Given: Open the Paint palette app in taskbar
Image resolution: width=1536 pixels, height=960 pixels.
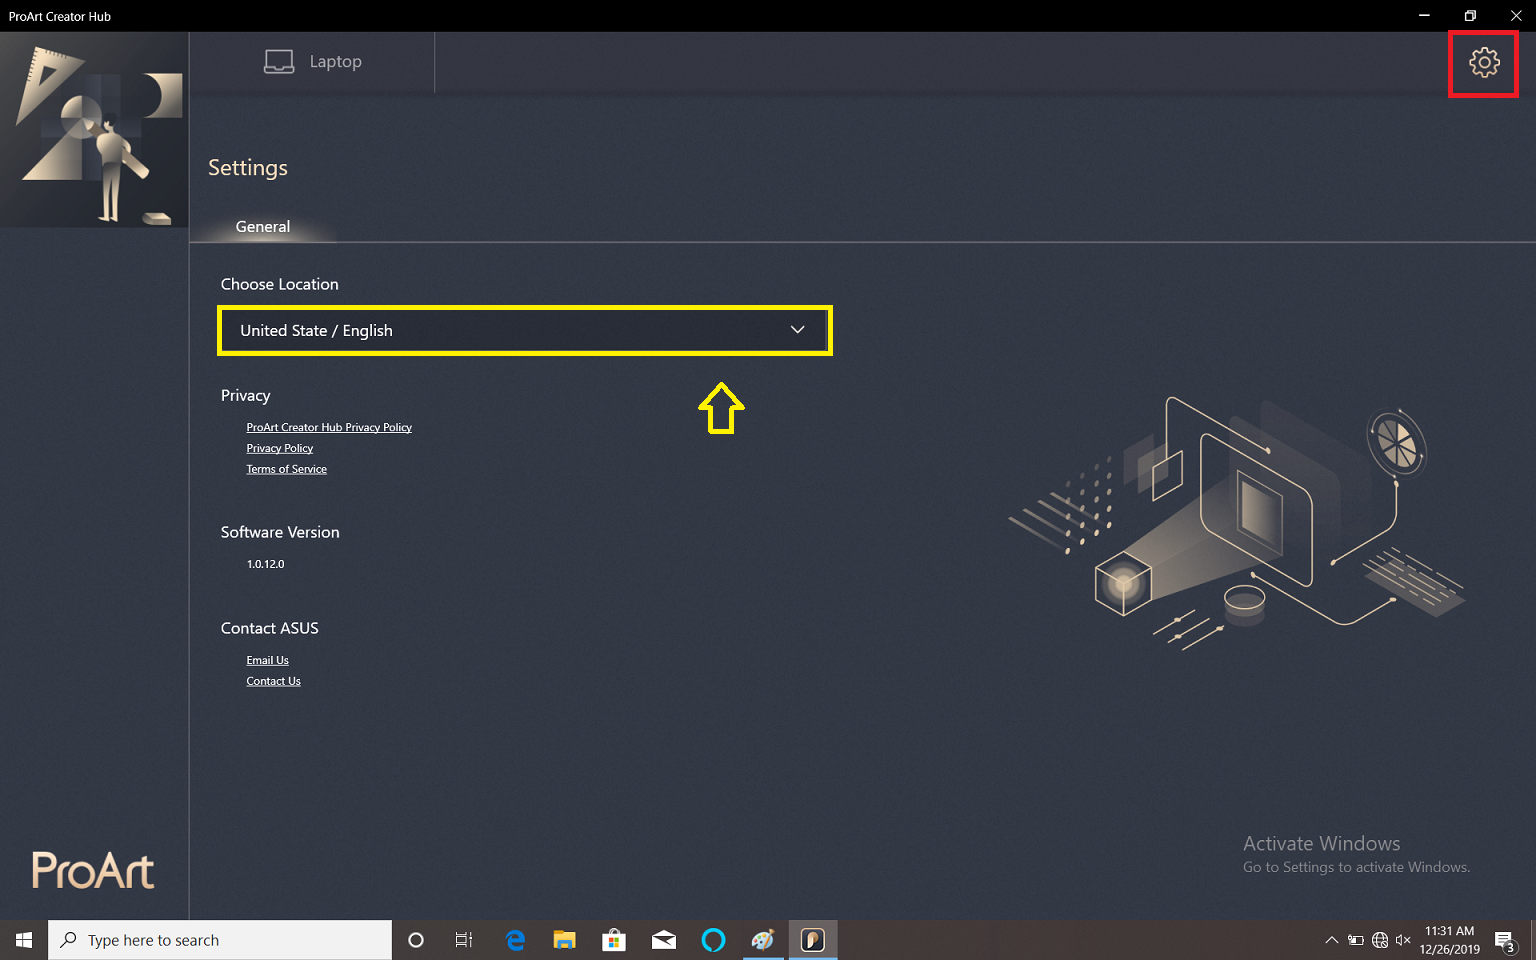Looking at the screenshot, I should 763,940.
